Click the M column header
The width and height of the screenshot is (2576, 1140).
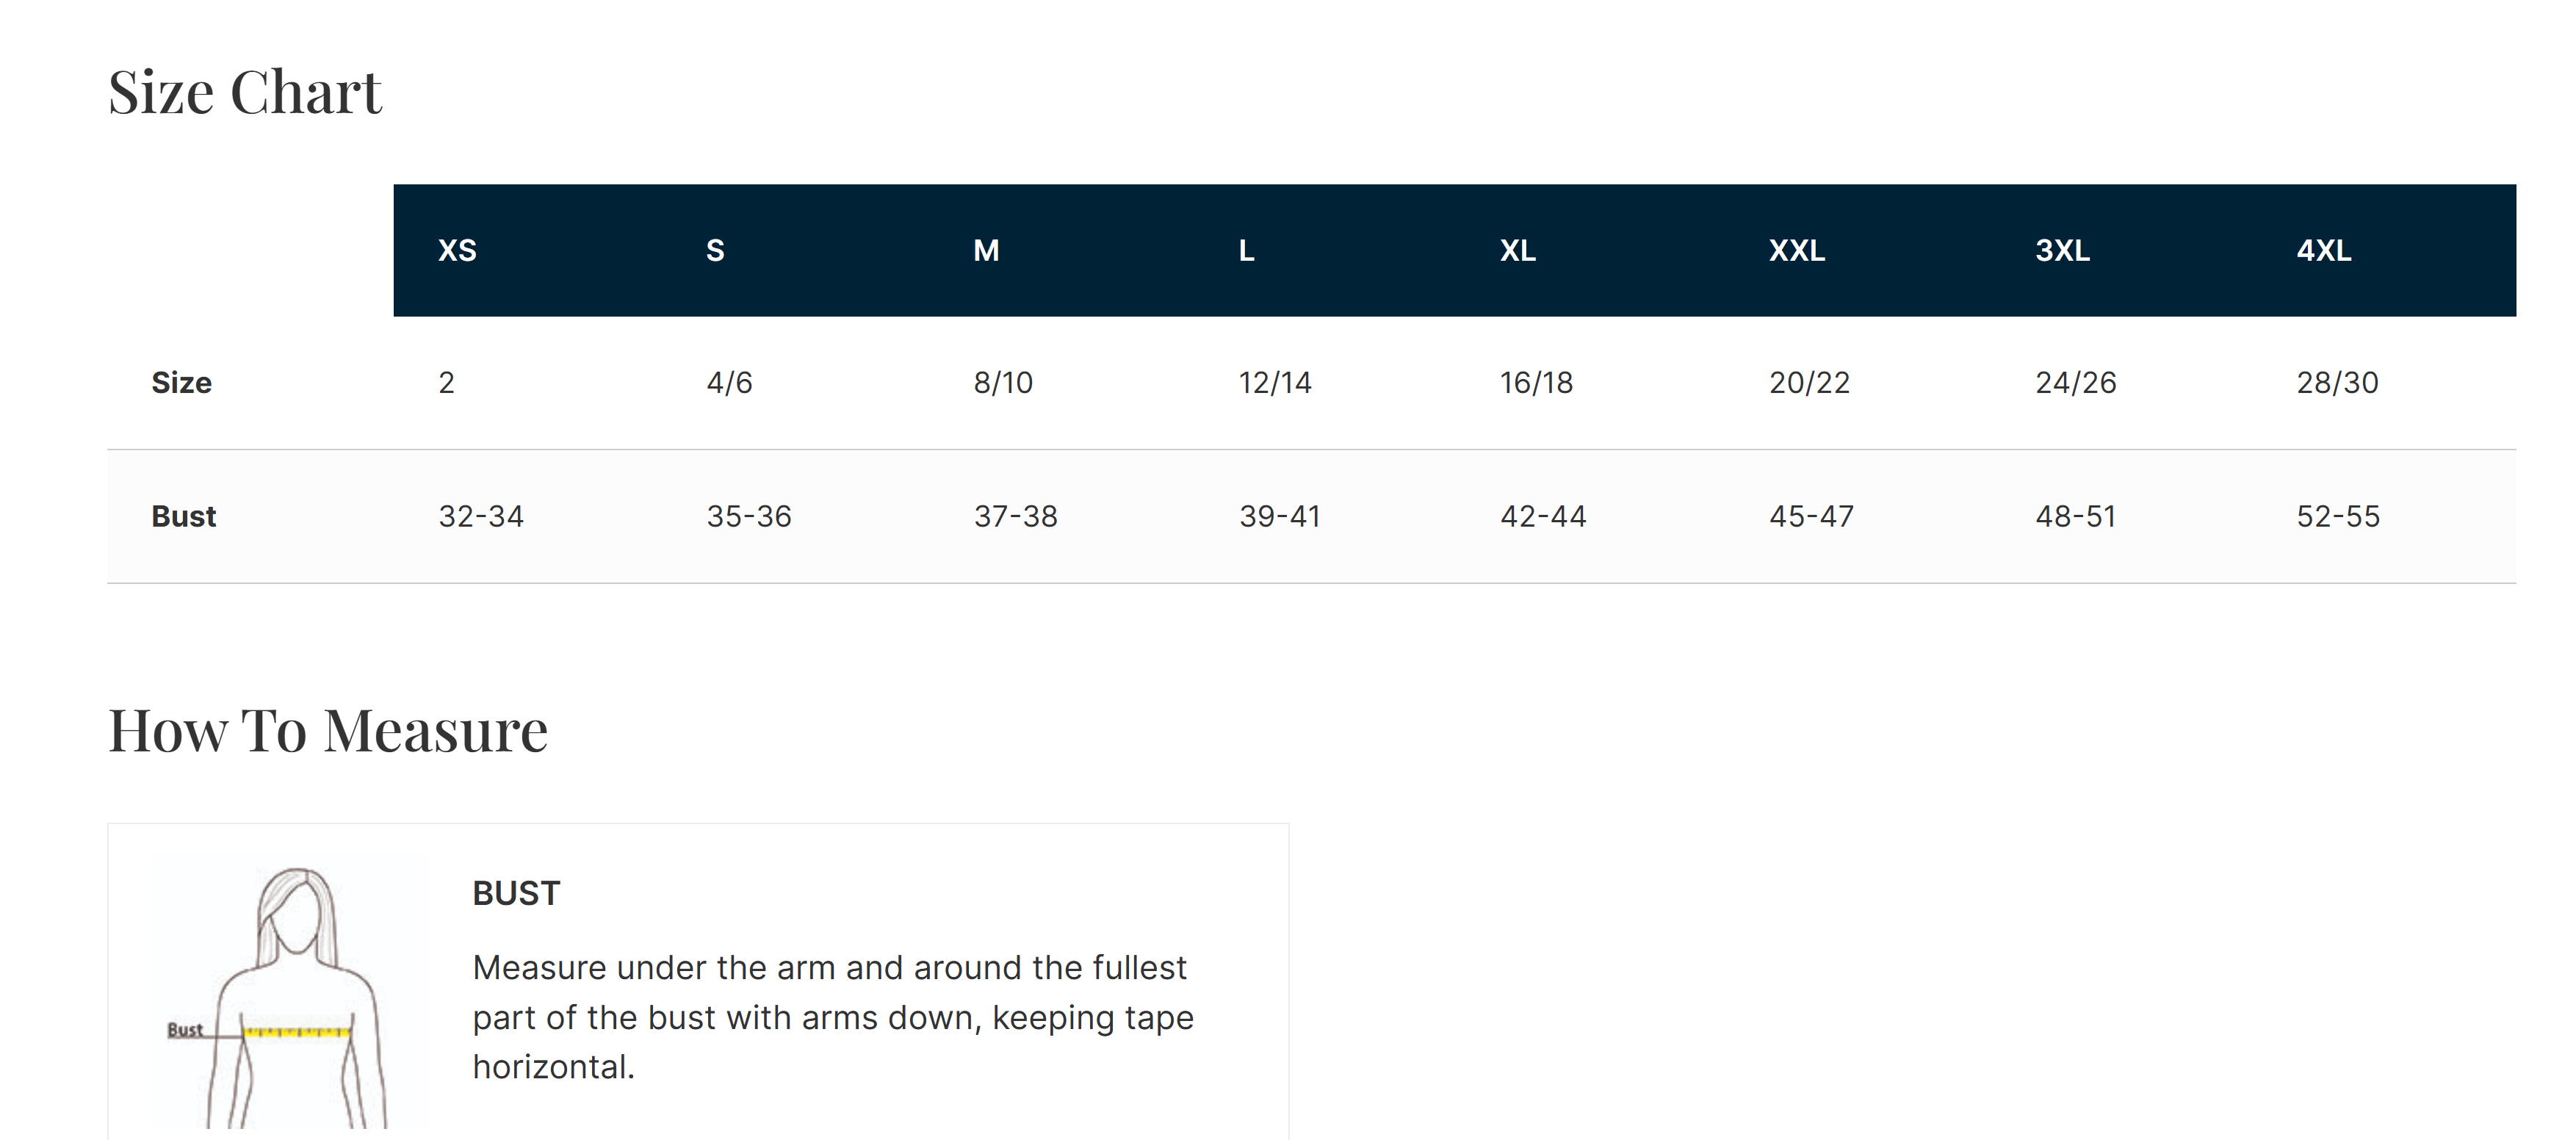(986, 250)
